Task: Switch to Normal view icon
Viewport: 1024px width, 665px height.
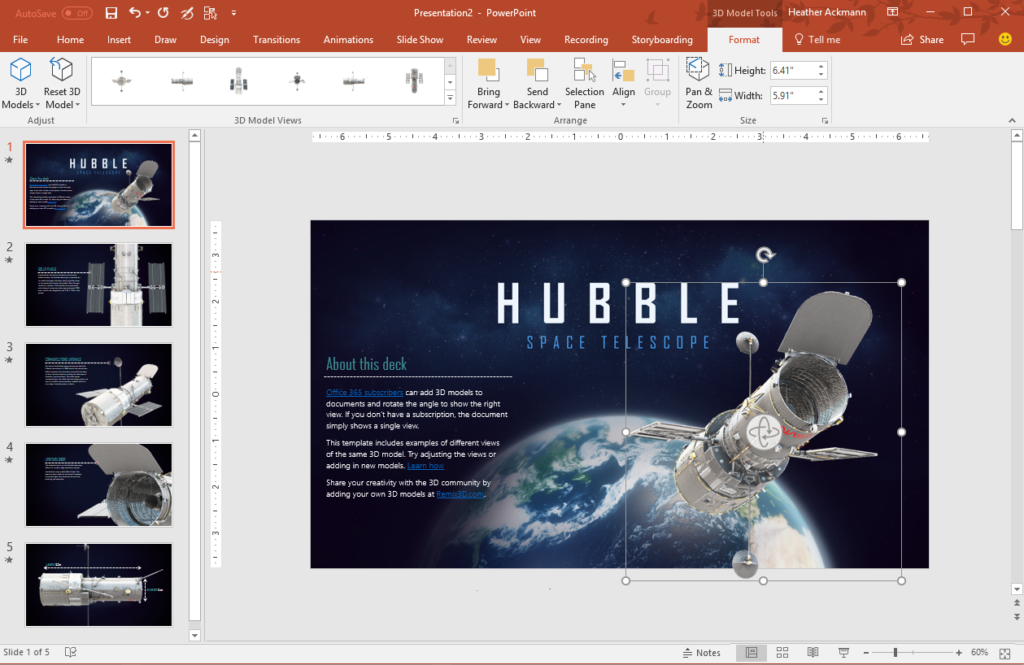Action: tap(752, 653)
